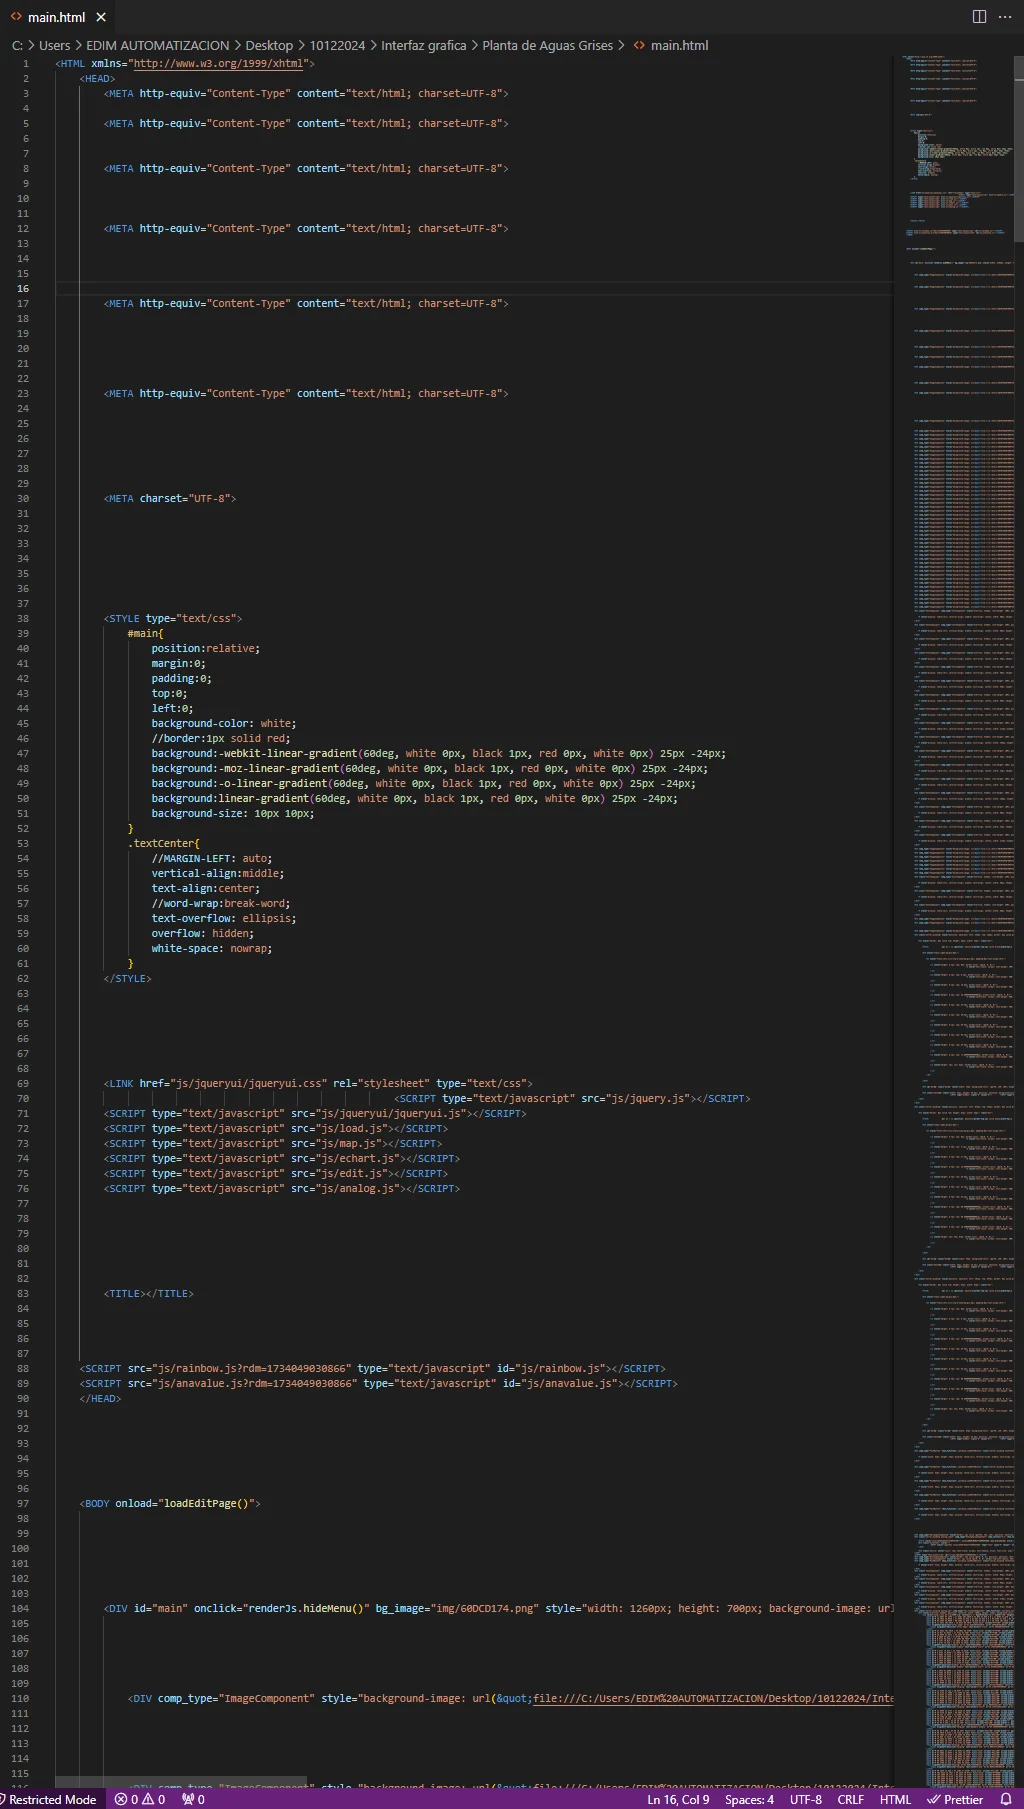Click the Prettier formatter status item

point(955,1799)
